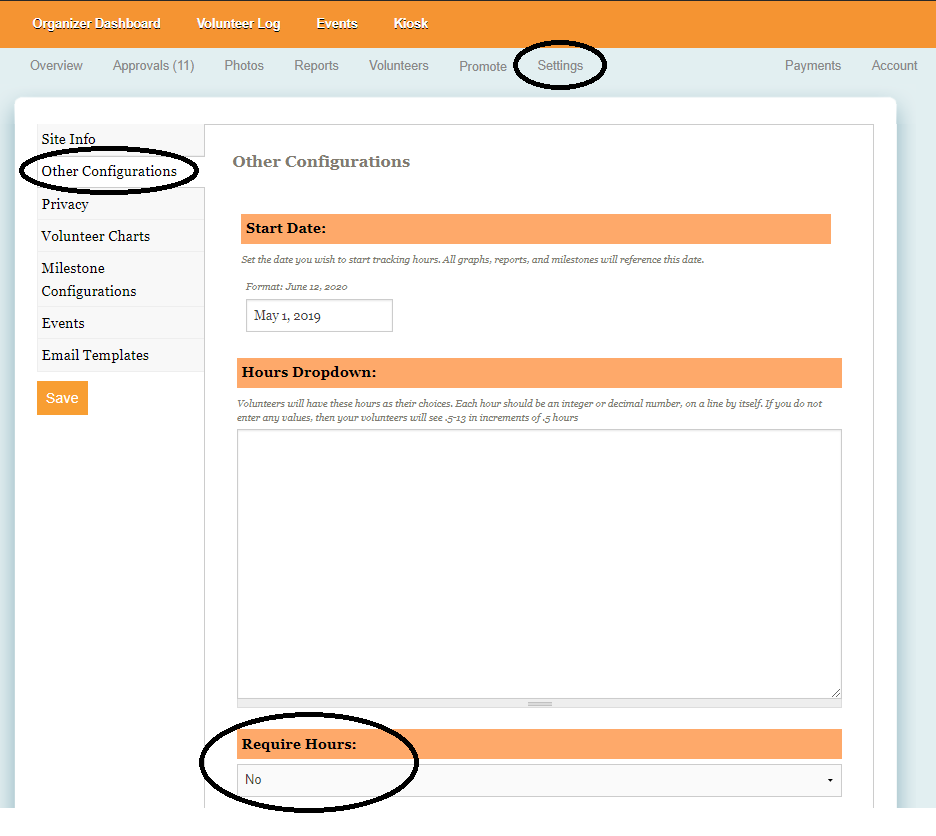Viewport: 936px width, 836px height.
Task: Open Milestone Configurations in sidebar
Action: pyautogui.click(x=121, y=279)
